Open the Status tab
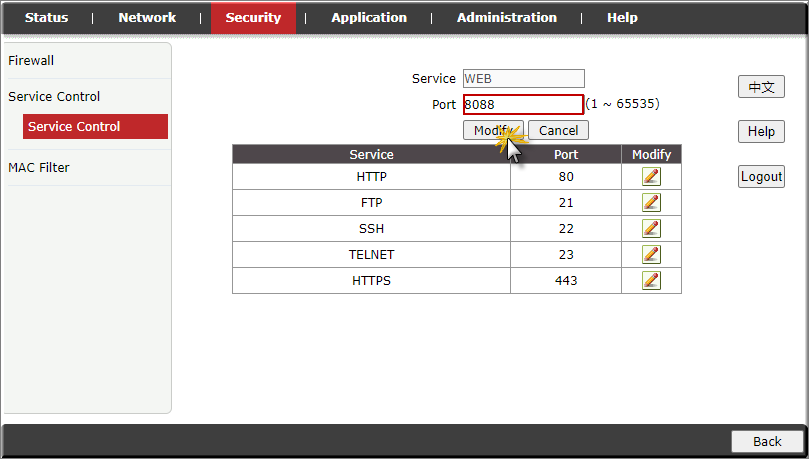This screenshot has width=809, height=459. click(x=46, y=17)
